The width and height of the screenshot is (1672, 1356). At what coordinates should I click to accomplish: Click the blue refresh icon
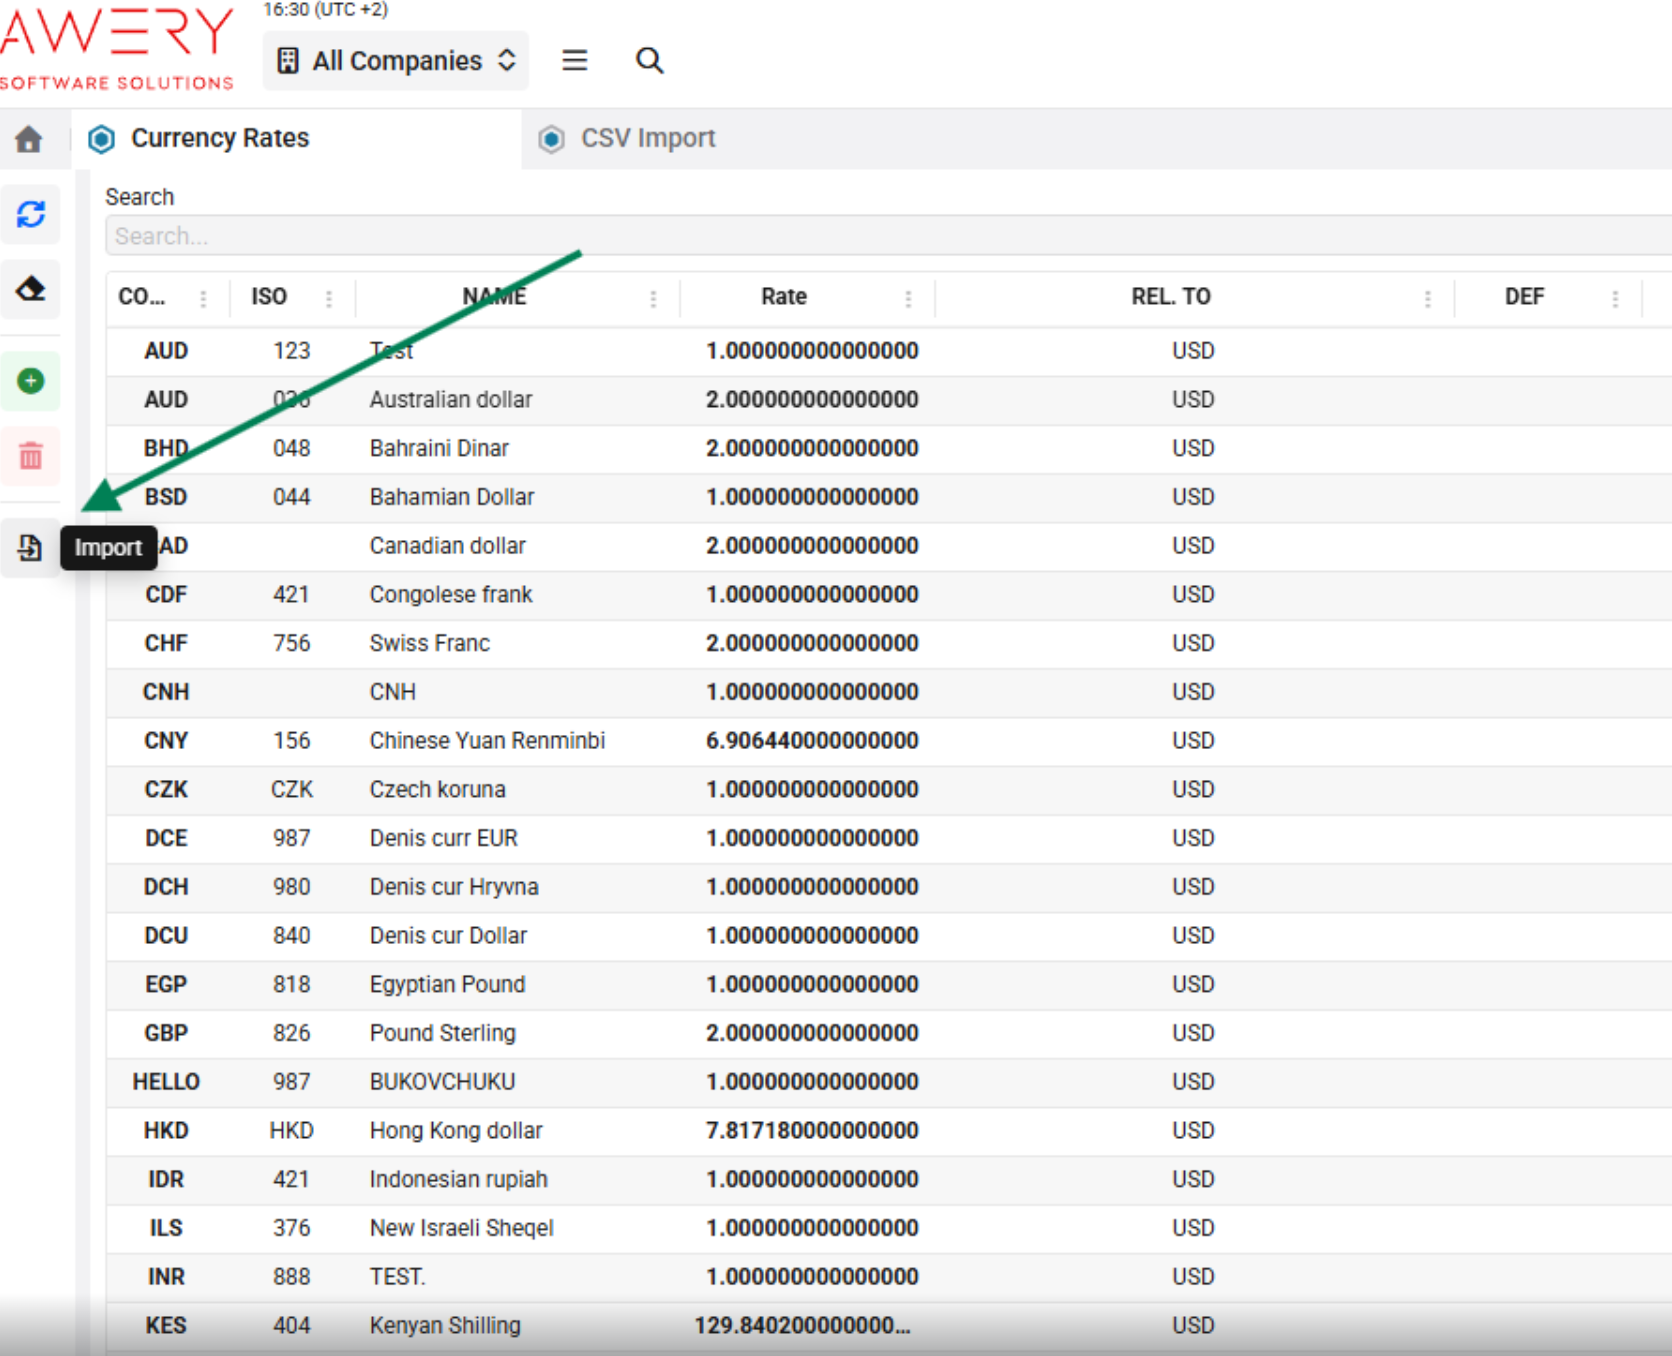(x=31, y=214)
